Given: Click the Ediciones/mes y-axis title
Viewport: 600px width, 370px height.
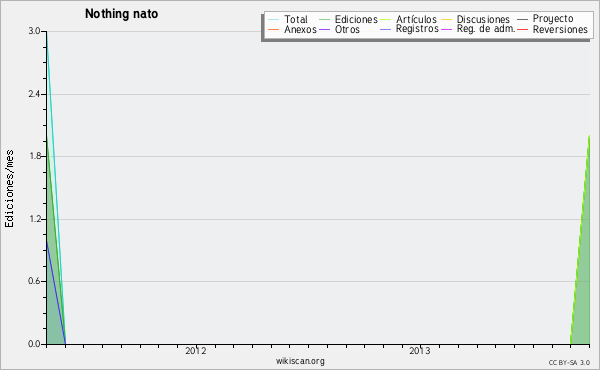Looking at the screenshot, I should [x=9, y=189].
